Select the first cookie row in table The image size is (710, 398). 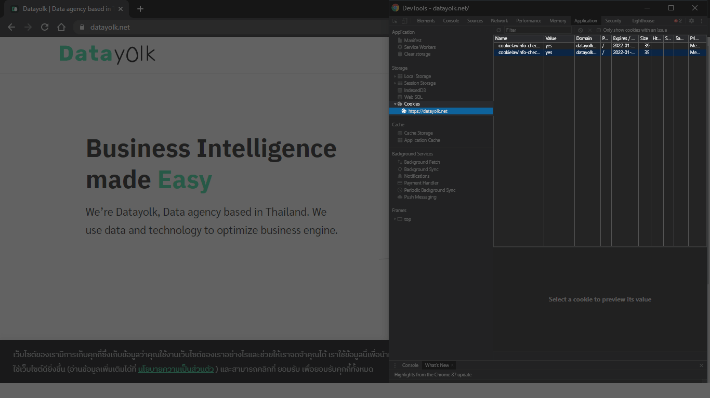tap(600, 46)
